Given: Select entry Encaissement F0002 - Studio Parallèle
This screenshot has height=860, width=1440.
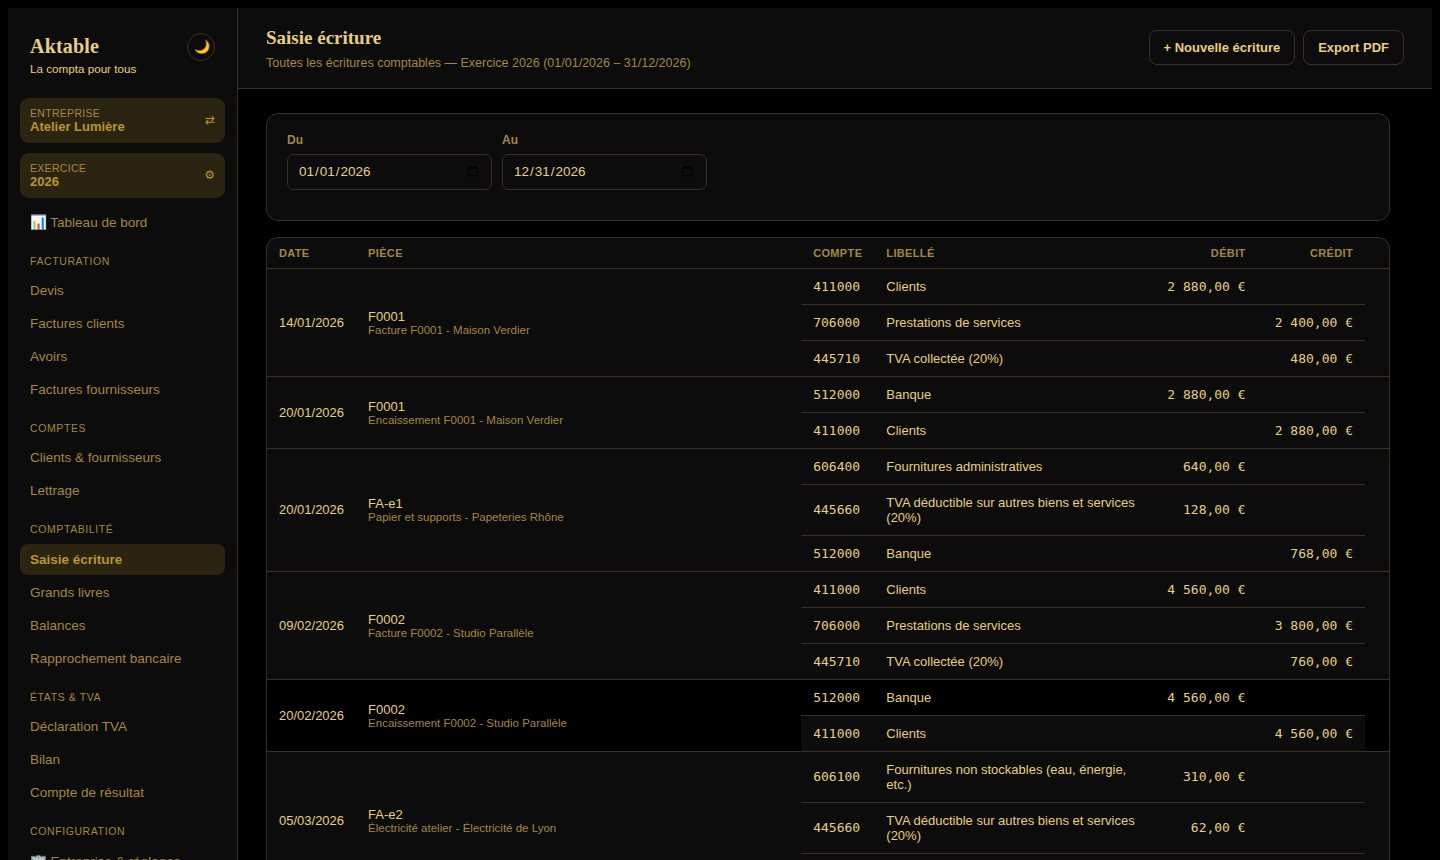Looking at the screenshot, I should [467, 723].
